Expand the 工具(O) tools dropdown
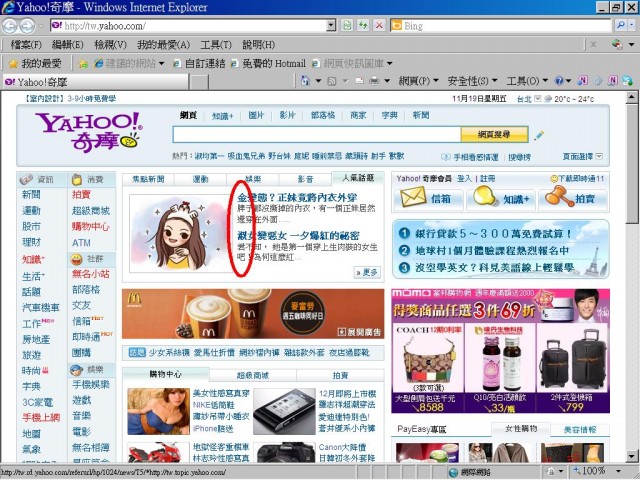 click(x=527, y=81)
